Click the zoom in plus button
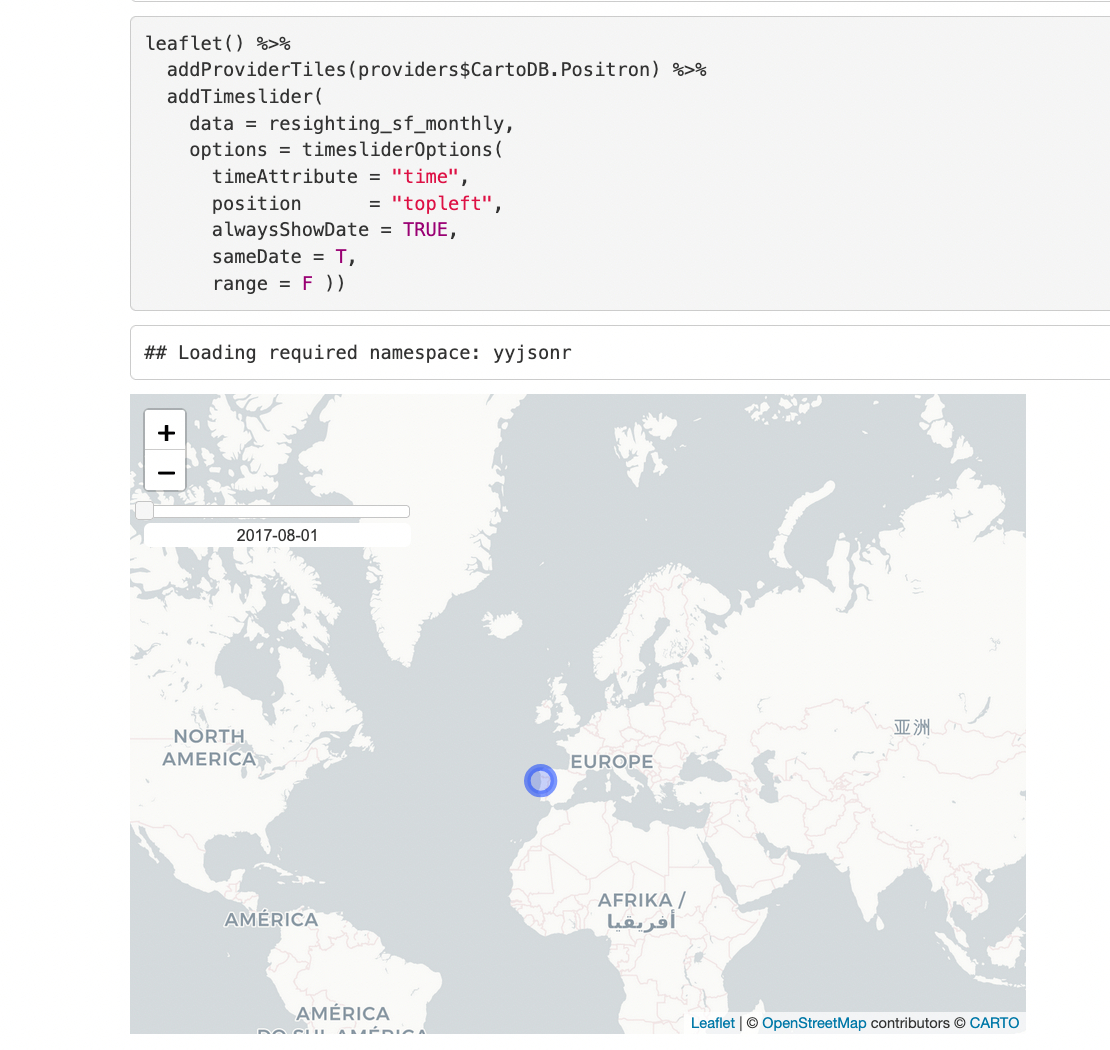 [x=166, y=432]
